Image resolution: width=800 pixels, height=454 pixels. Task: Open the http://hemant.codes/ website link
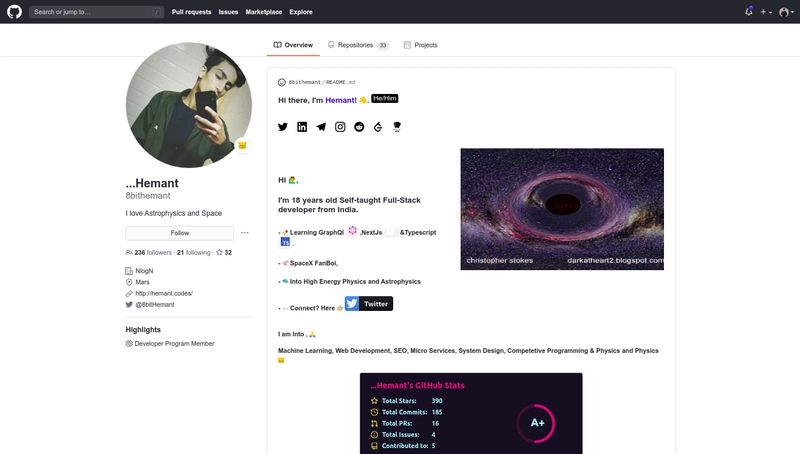164,293
